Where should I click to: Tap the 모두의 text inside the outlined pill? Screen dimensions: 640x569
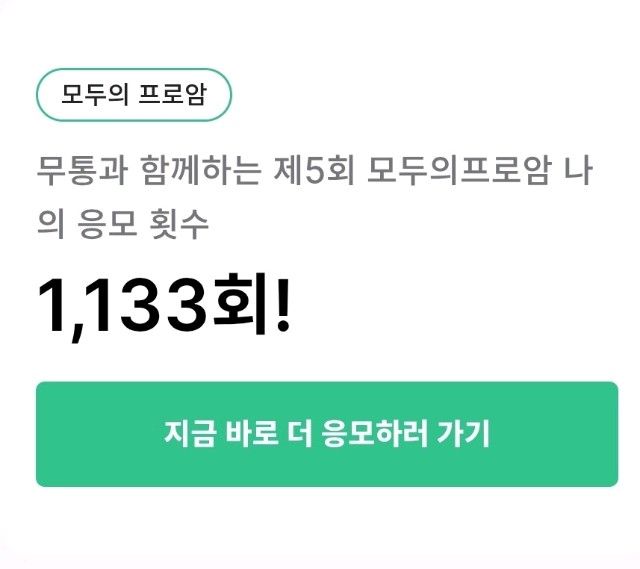pos(95,94)
